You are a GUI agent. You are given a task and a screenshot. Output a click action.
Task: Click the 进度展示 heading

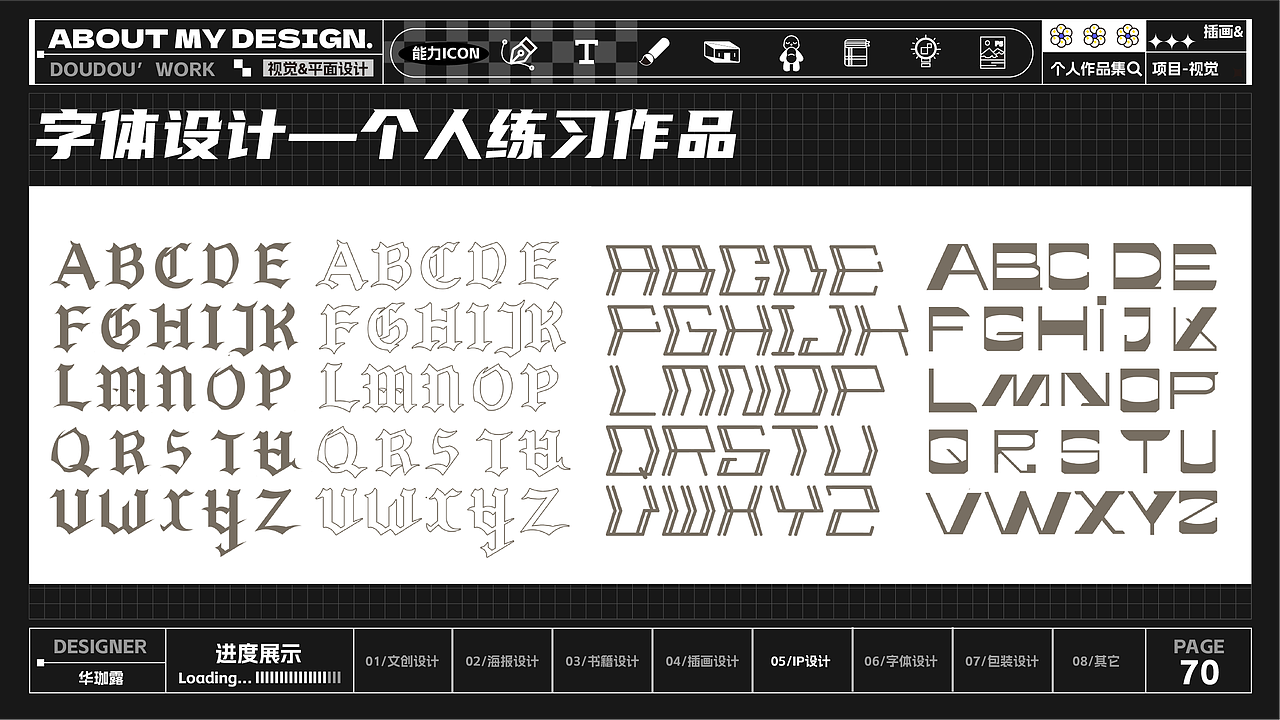[258, 654]
